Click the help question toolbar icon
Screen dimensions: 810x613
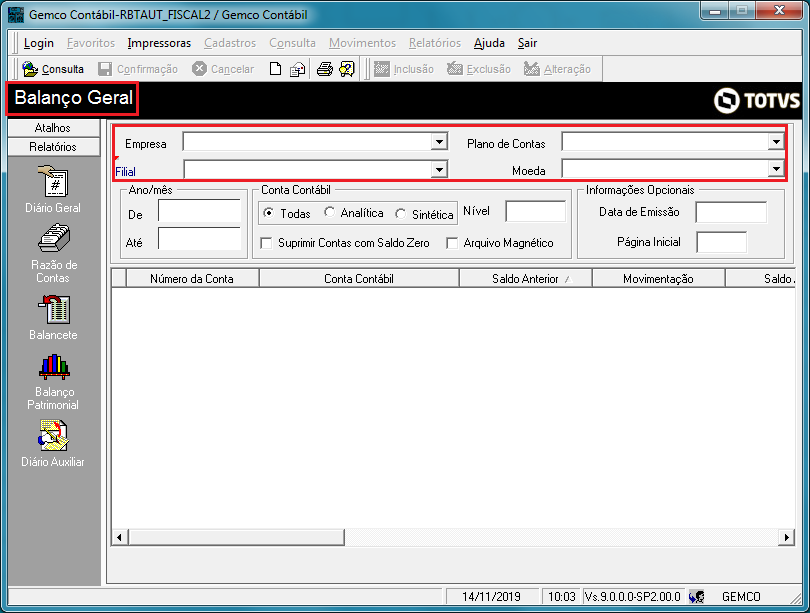point(347,69)
